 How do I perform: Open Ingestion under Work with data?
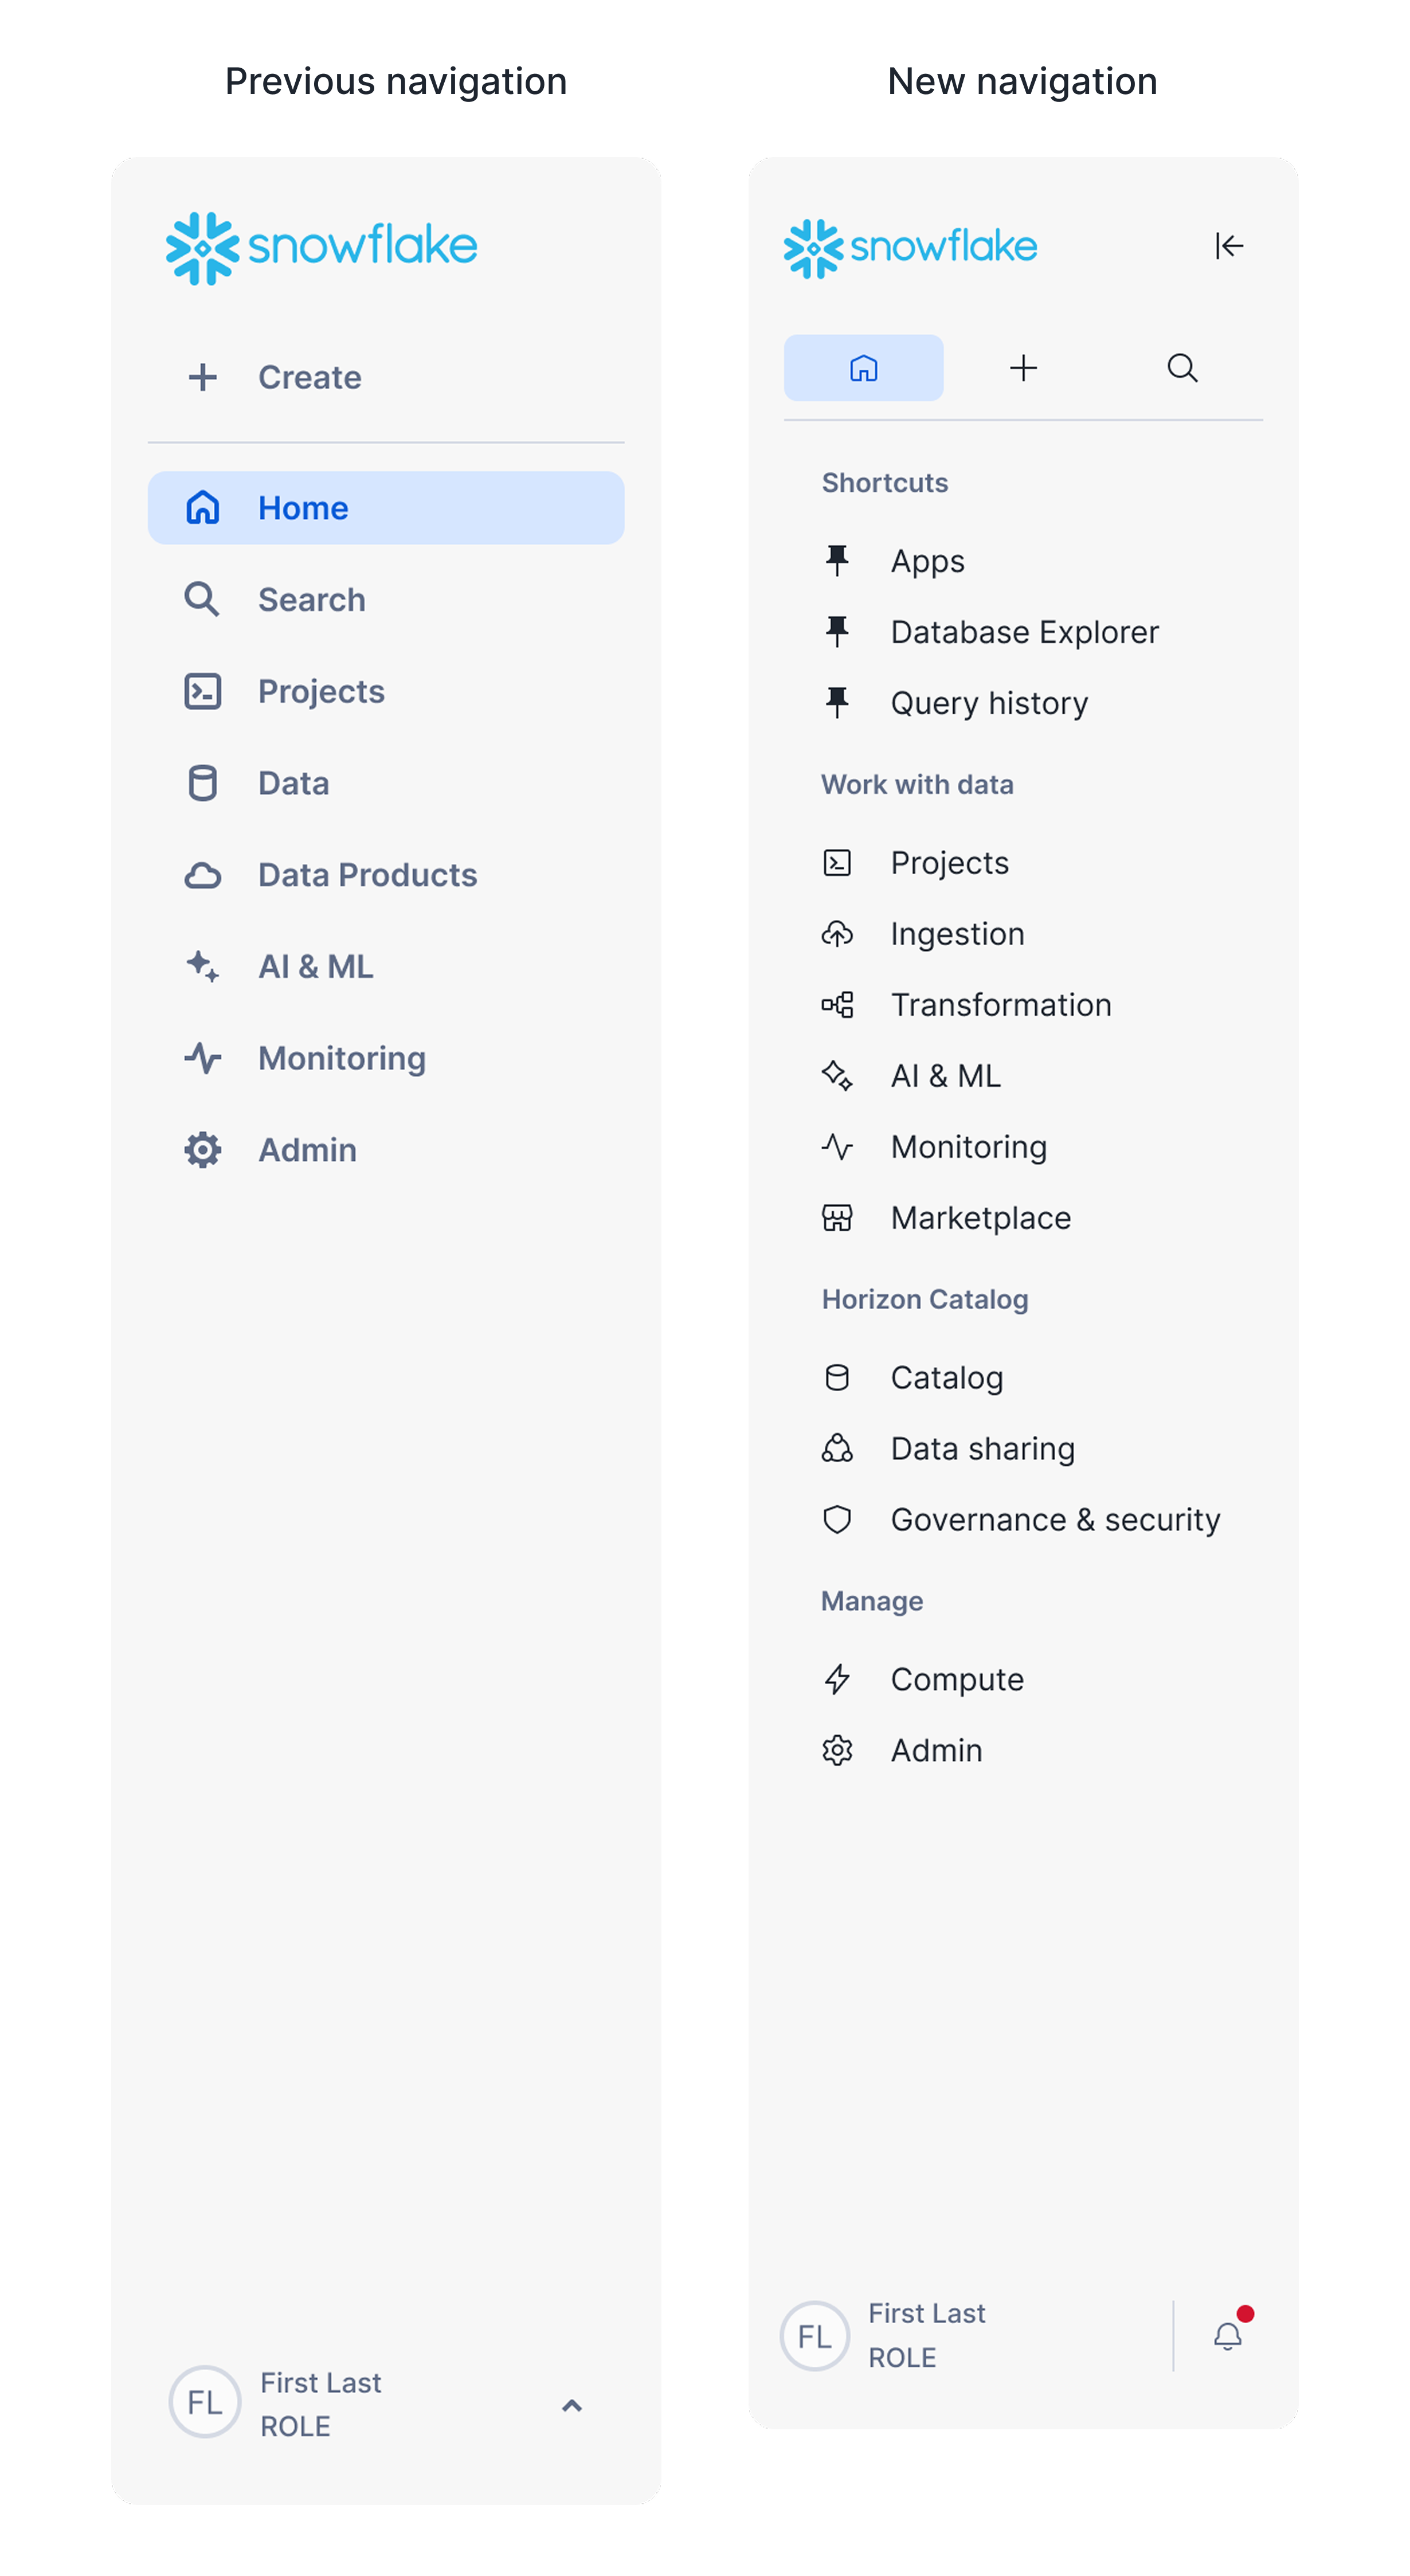[957, 933]
